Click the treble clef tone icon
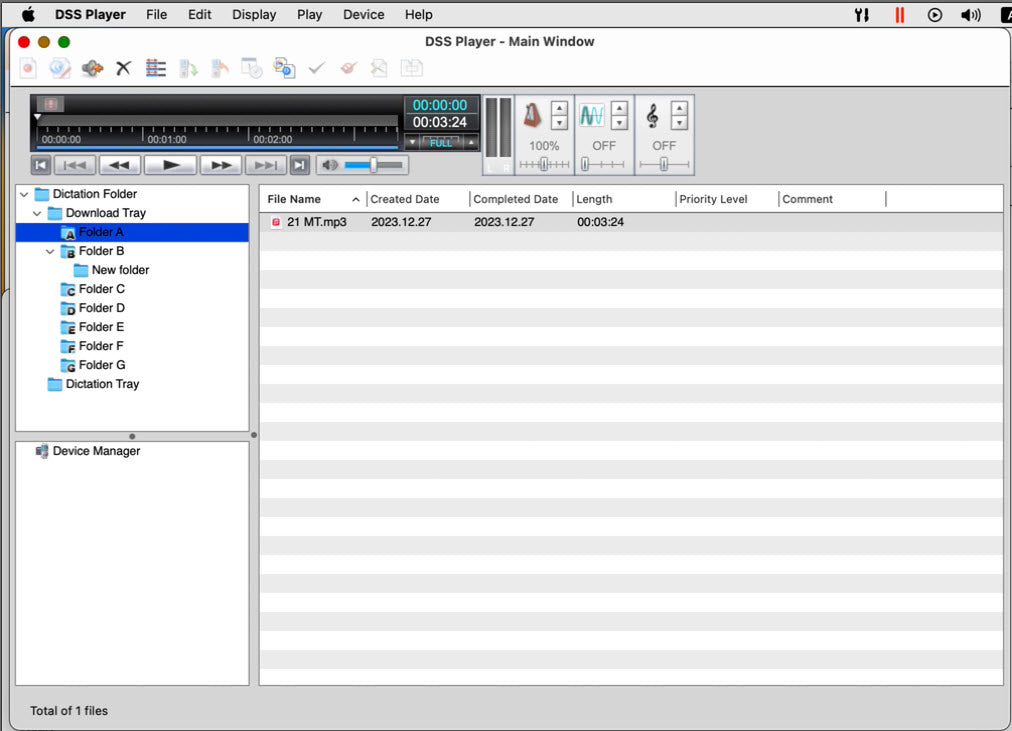The image size is (1012, 731). coord(652,117)
